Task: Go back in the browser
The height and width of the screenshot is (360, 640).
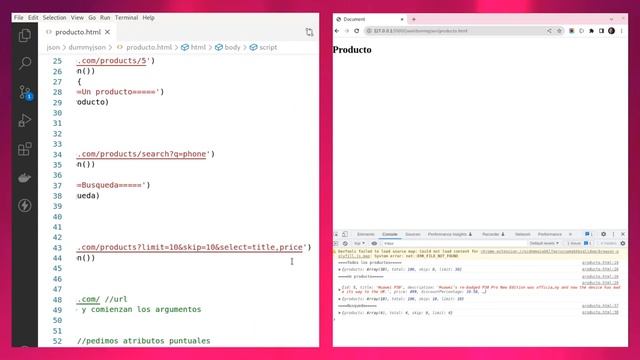Action: tap(337, 31)
